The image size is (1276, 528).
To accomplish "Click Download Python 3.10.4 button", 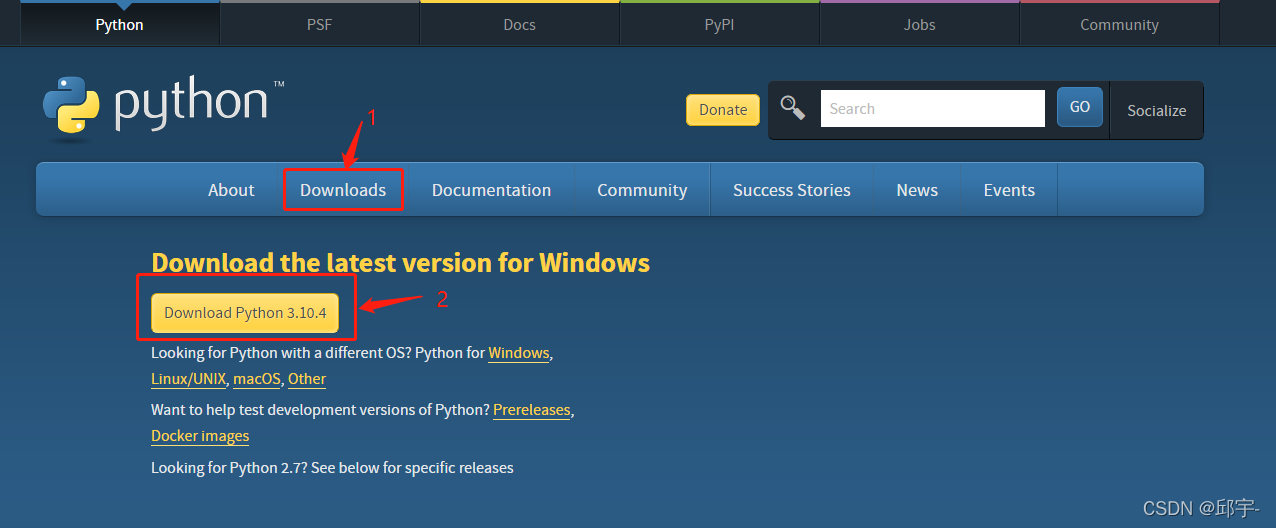I will tap(245, 313).
